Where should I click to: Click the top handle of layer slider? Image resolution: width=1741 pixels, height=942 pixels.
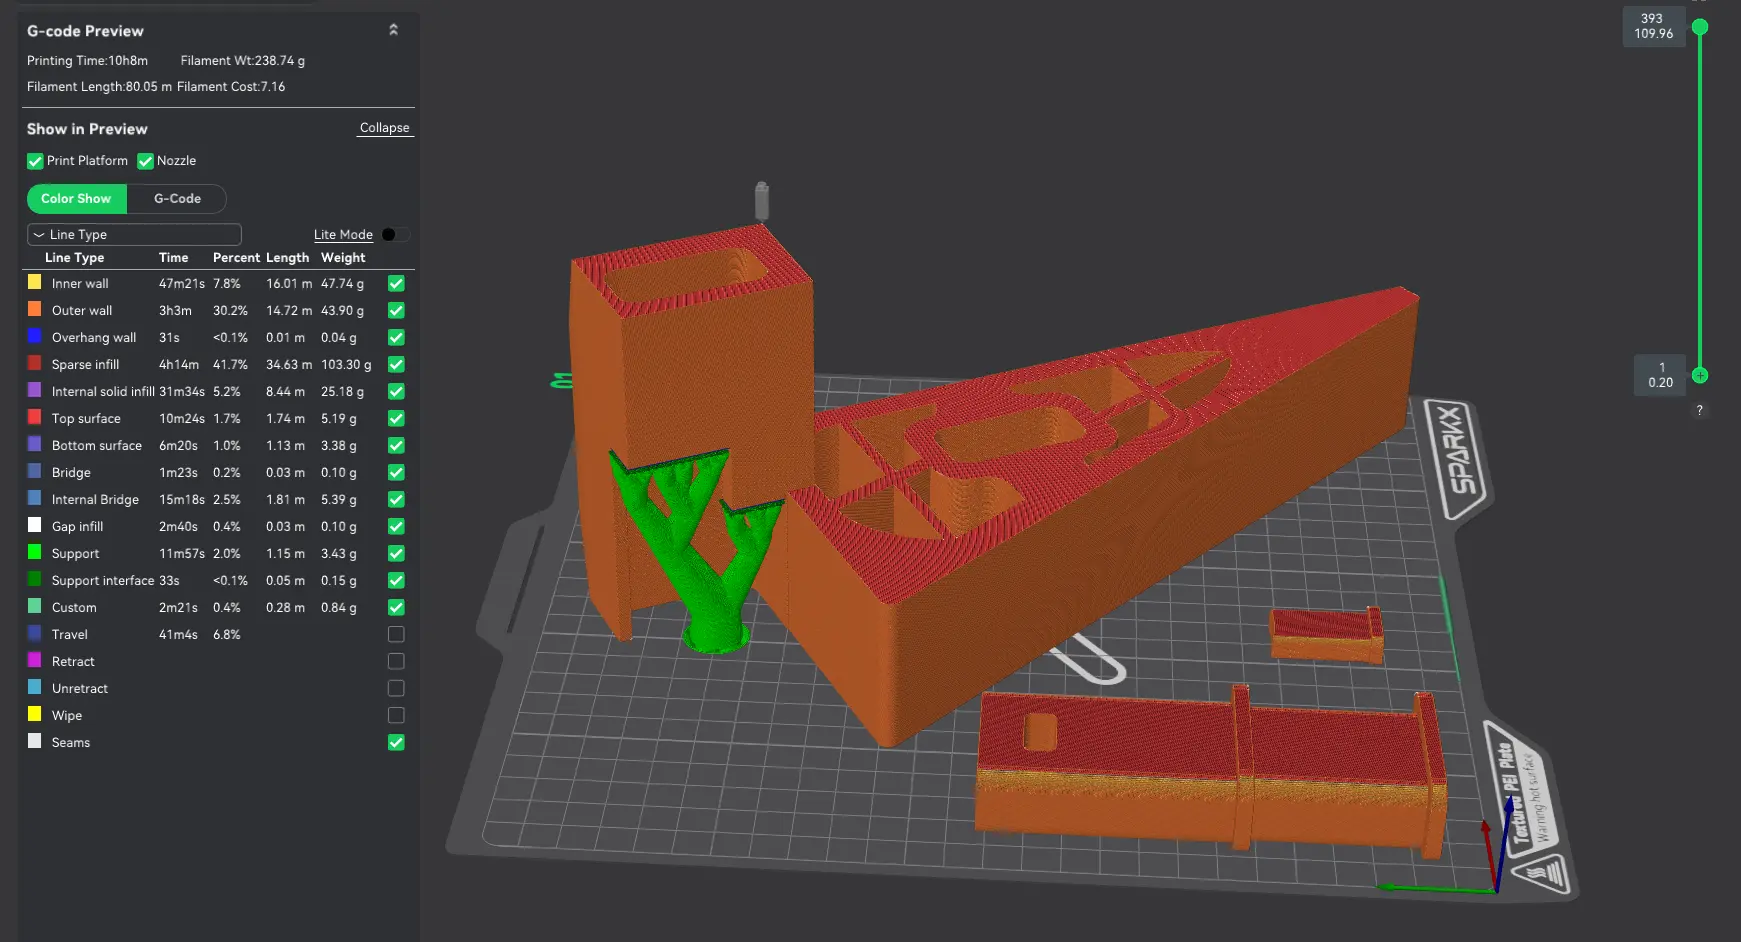[x=1699, y=27]
